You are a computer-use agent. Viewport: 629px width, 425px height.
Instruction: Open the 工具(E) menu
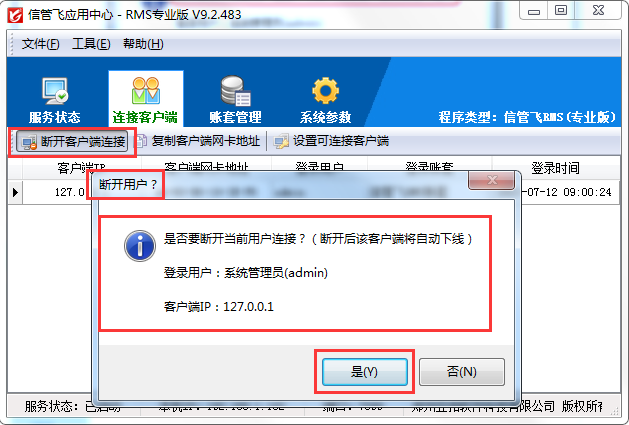[91, 44]
